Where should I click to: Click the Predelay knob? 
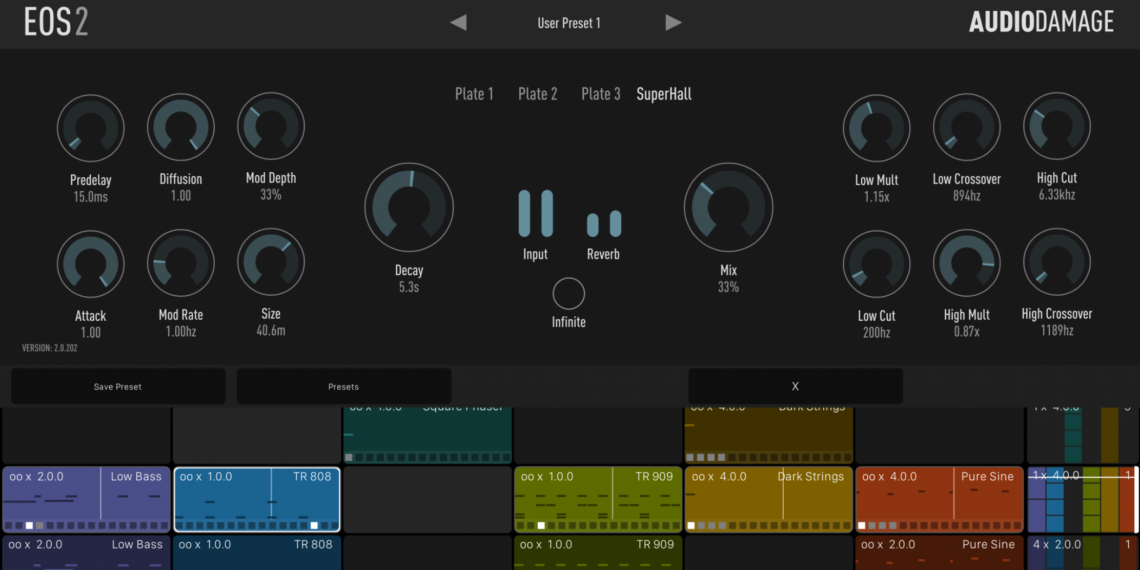tap(91, 128)
